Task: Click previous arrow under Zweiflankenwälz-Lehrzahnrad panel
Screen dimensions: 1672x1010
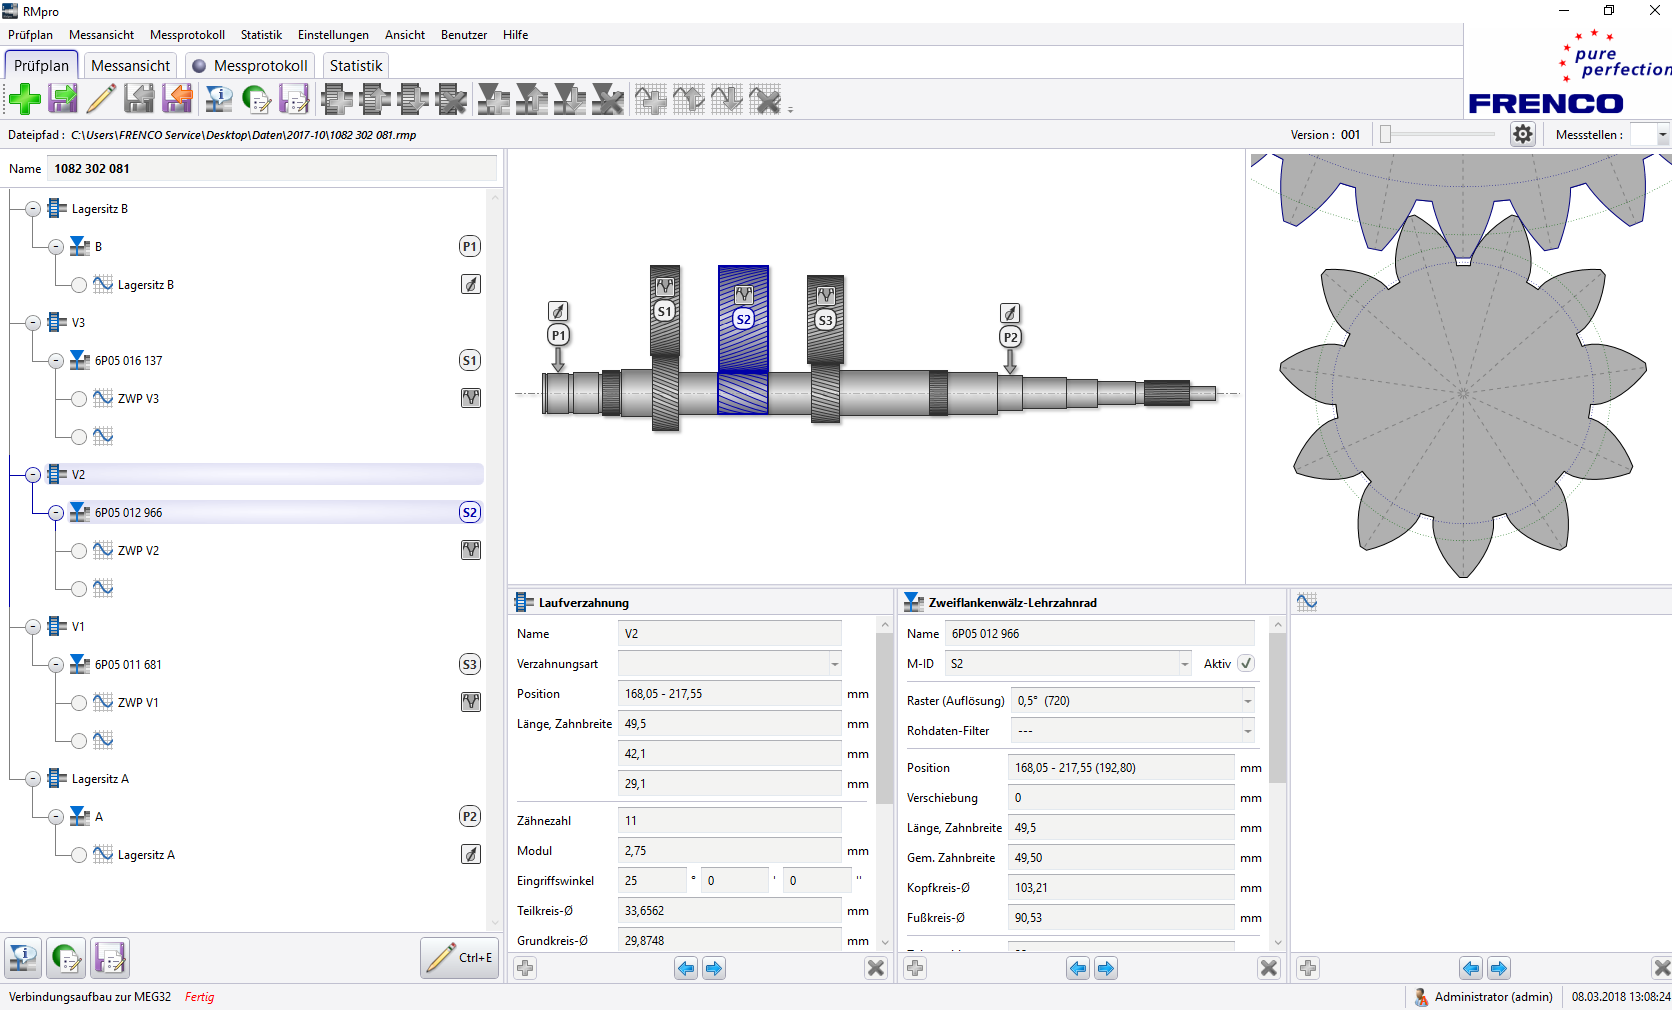Action: pyautogui.click(x=1078, y=968)
